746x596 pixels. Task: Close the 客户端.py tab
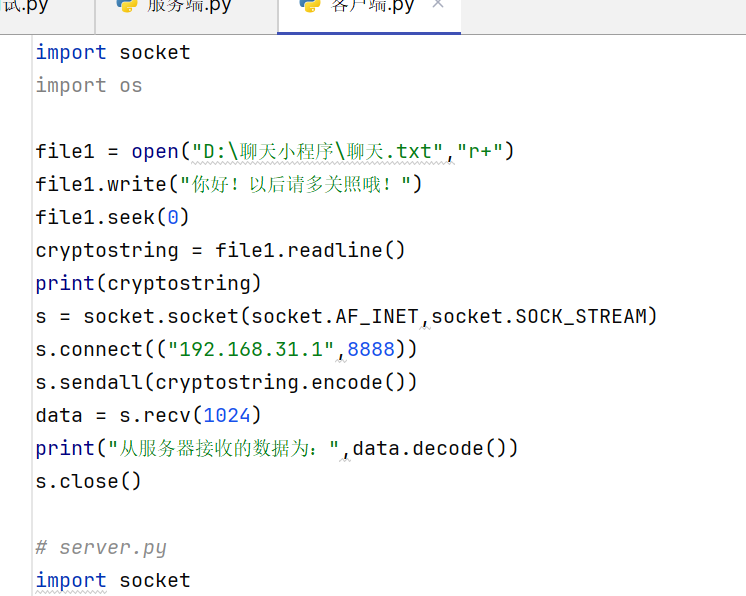pyautogui.click(x=437, y=6)
